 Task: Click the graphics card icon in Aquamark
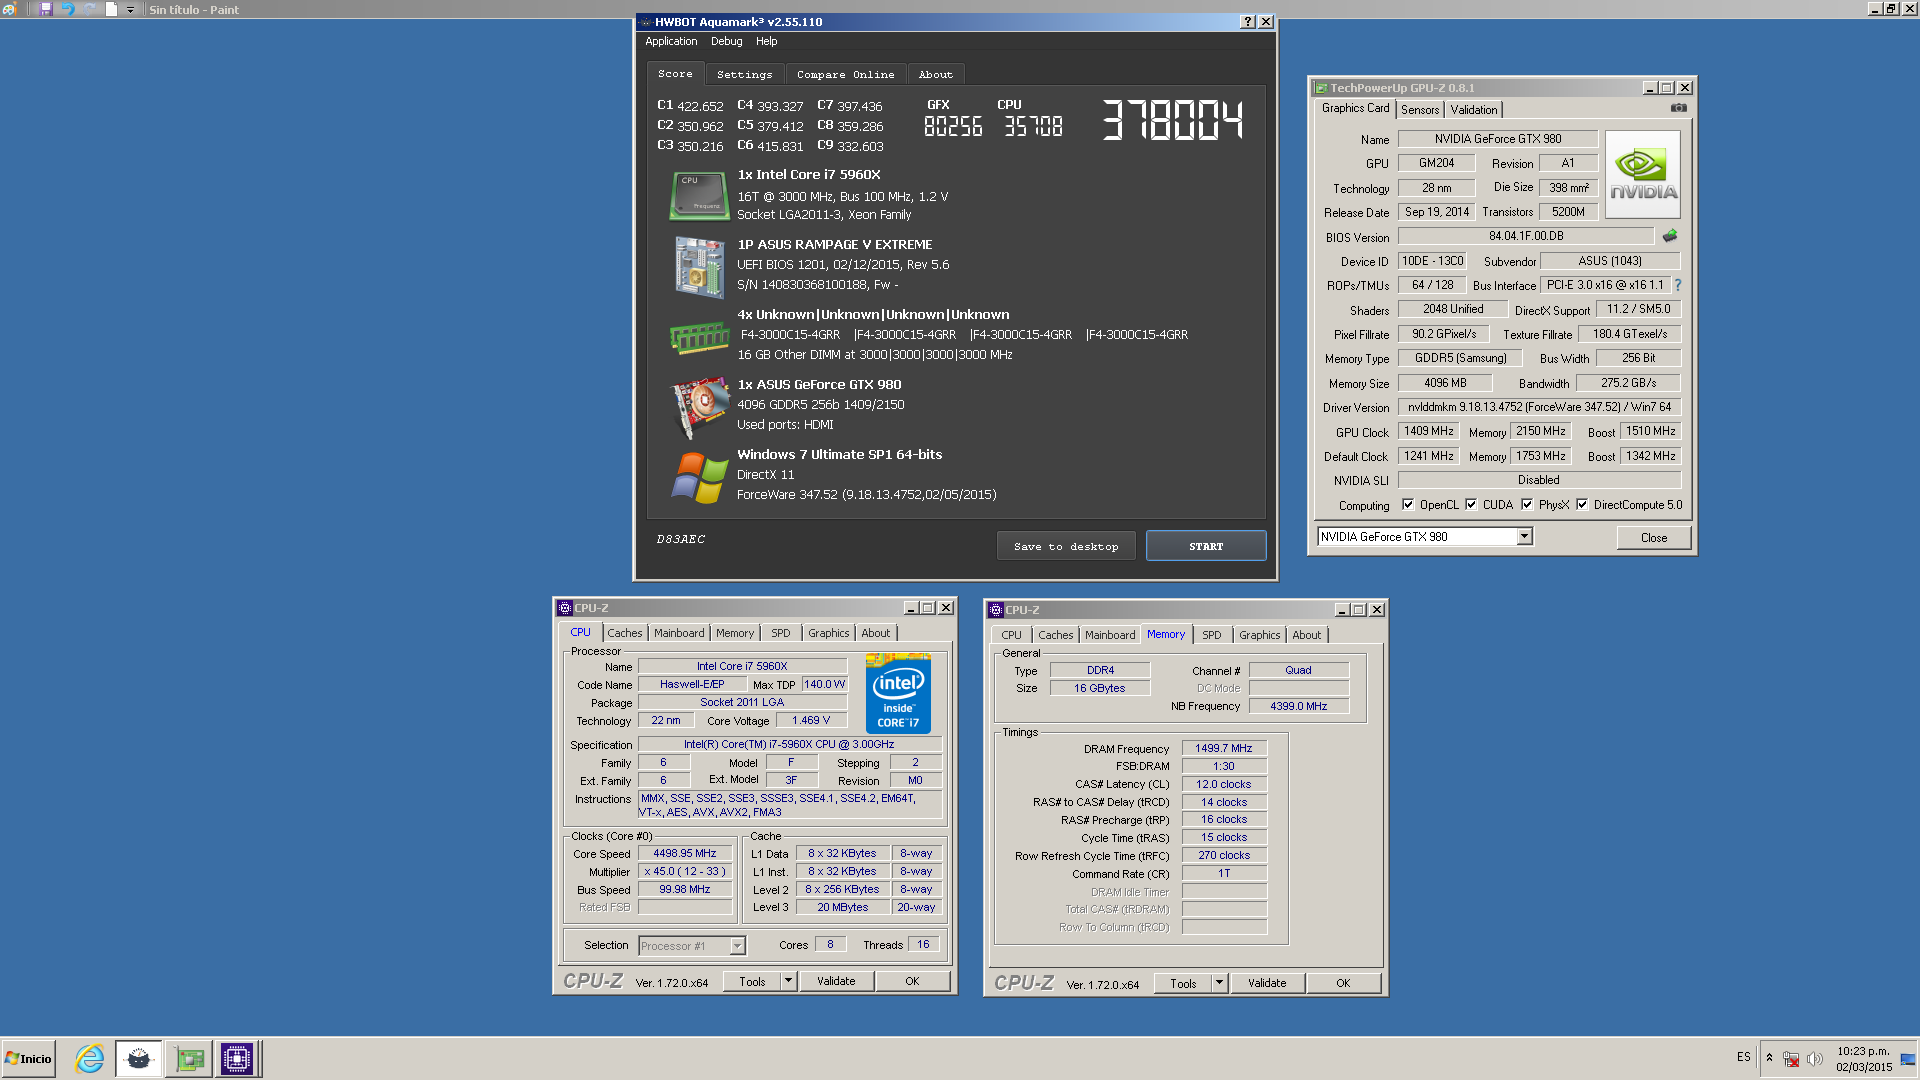[x=699, y=407]
